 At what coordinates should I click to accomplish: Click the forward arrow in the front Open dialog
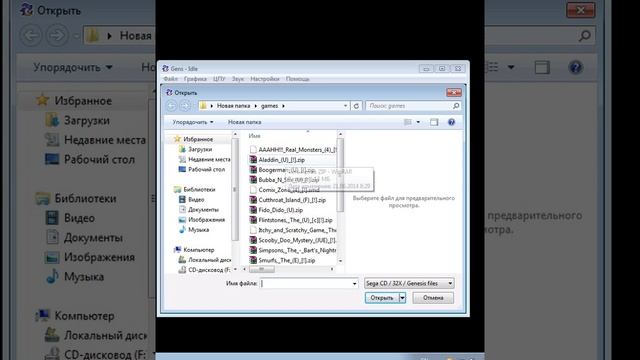185,106
